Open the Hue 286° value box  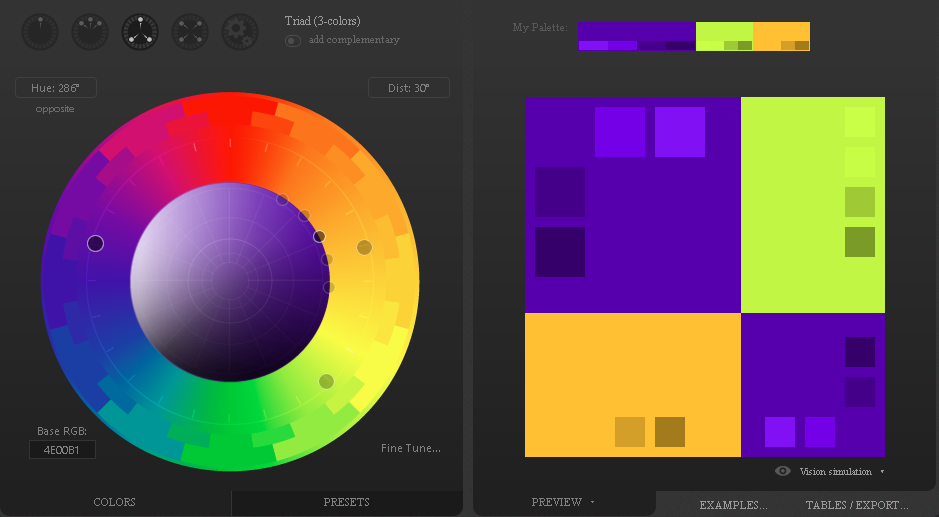coord(56,88)
